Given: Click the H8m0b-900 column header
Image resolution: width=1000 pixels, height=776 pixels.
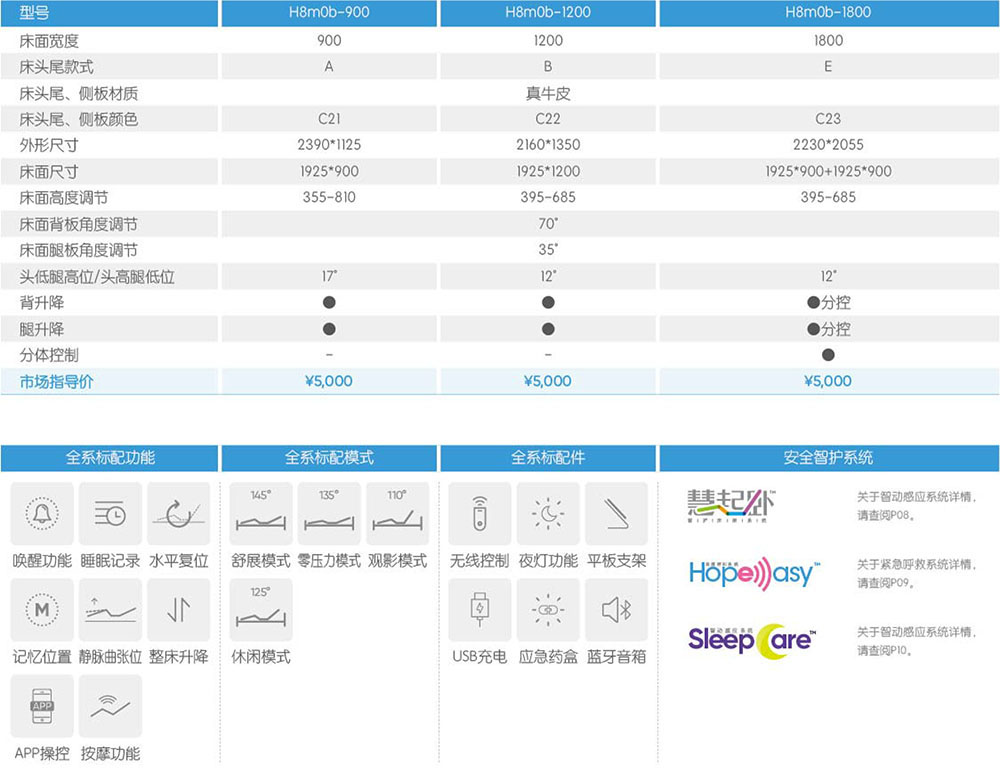Looking at the screenshot, I should [x=329, y=12].
